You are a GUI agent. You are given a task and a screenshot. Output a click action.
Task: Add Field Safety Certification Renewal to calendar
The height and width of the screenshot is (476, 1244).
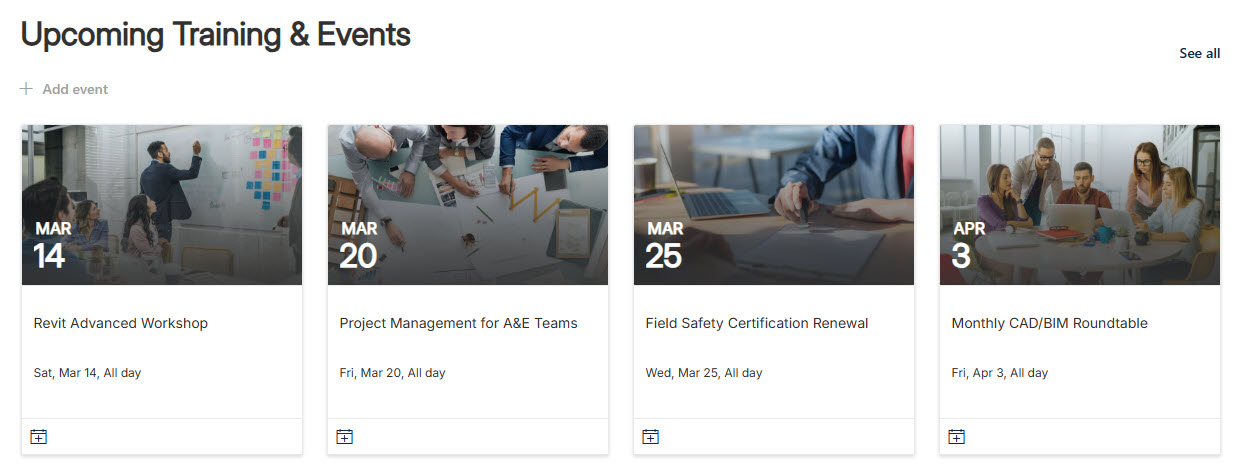pos(651,436)
